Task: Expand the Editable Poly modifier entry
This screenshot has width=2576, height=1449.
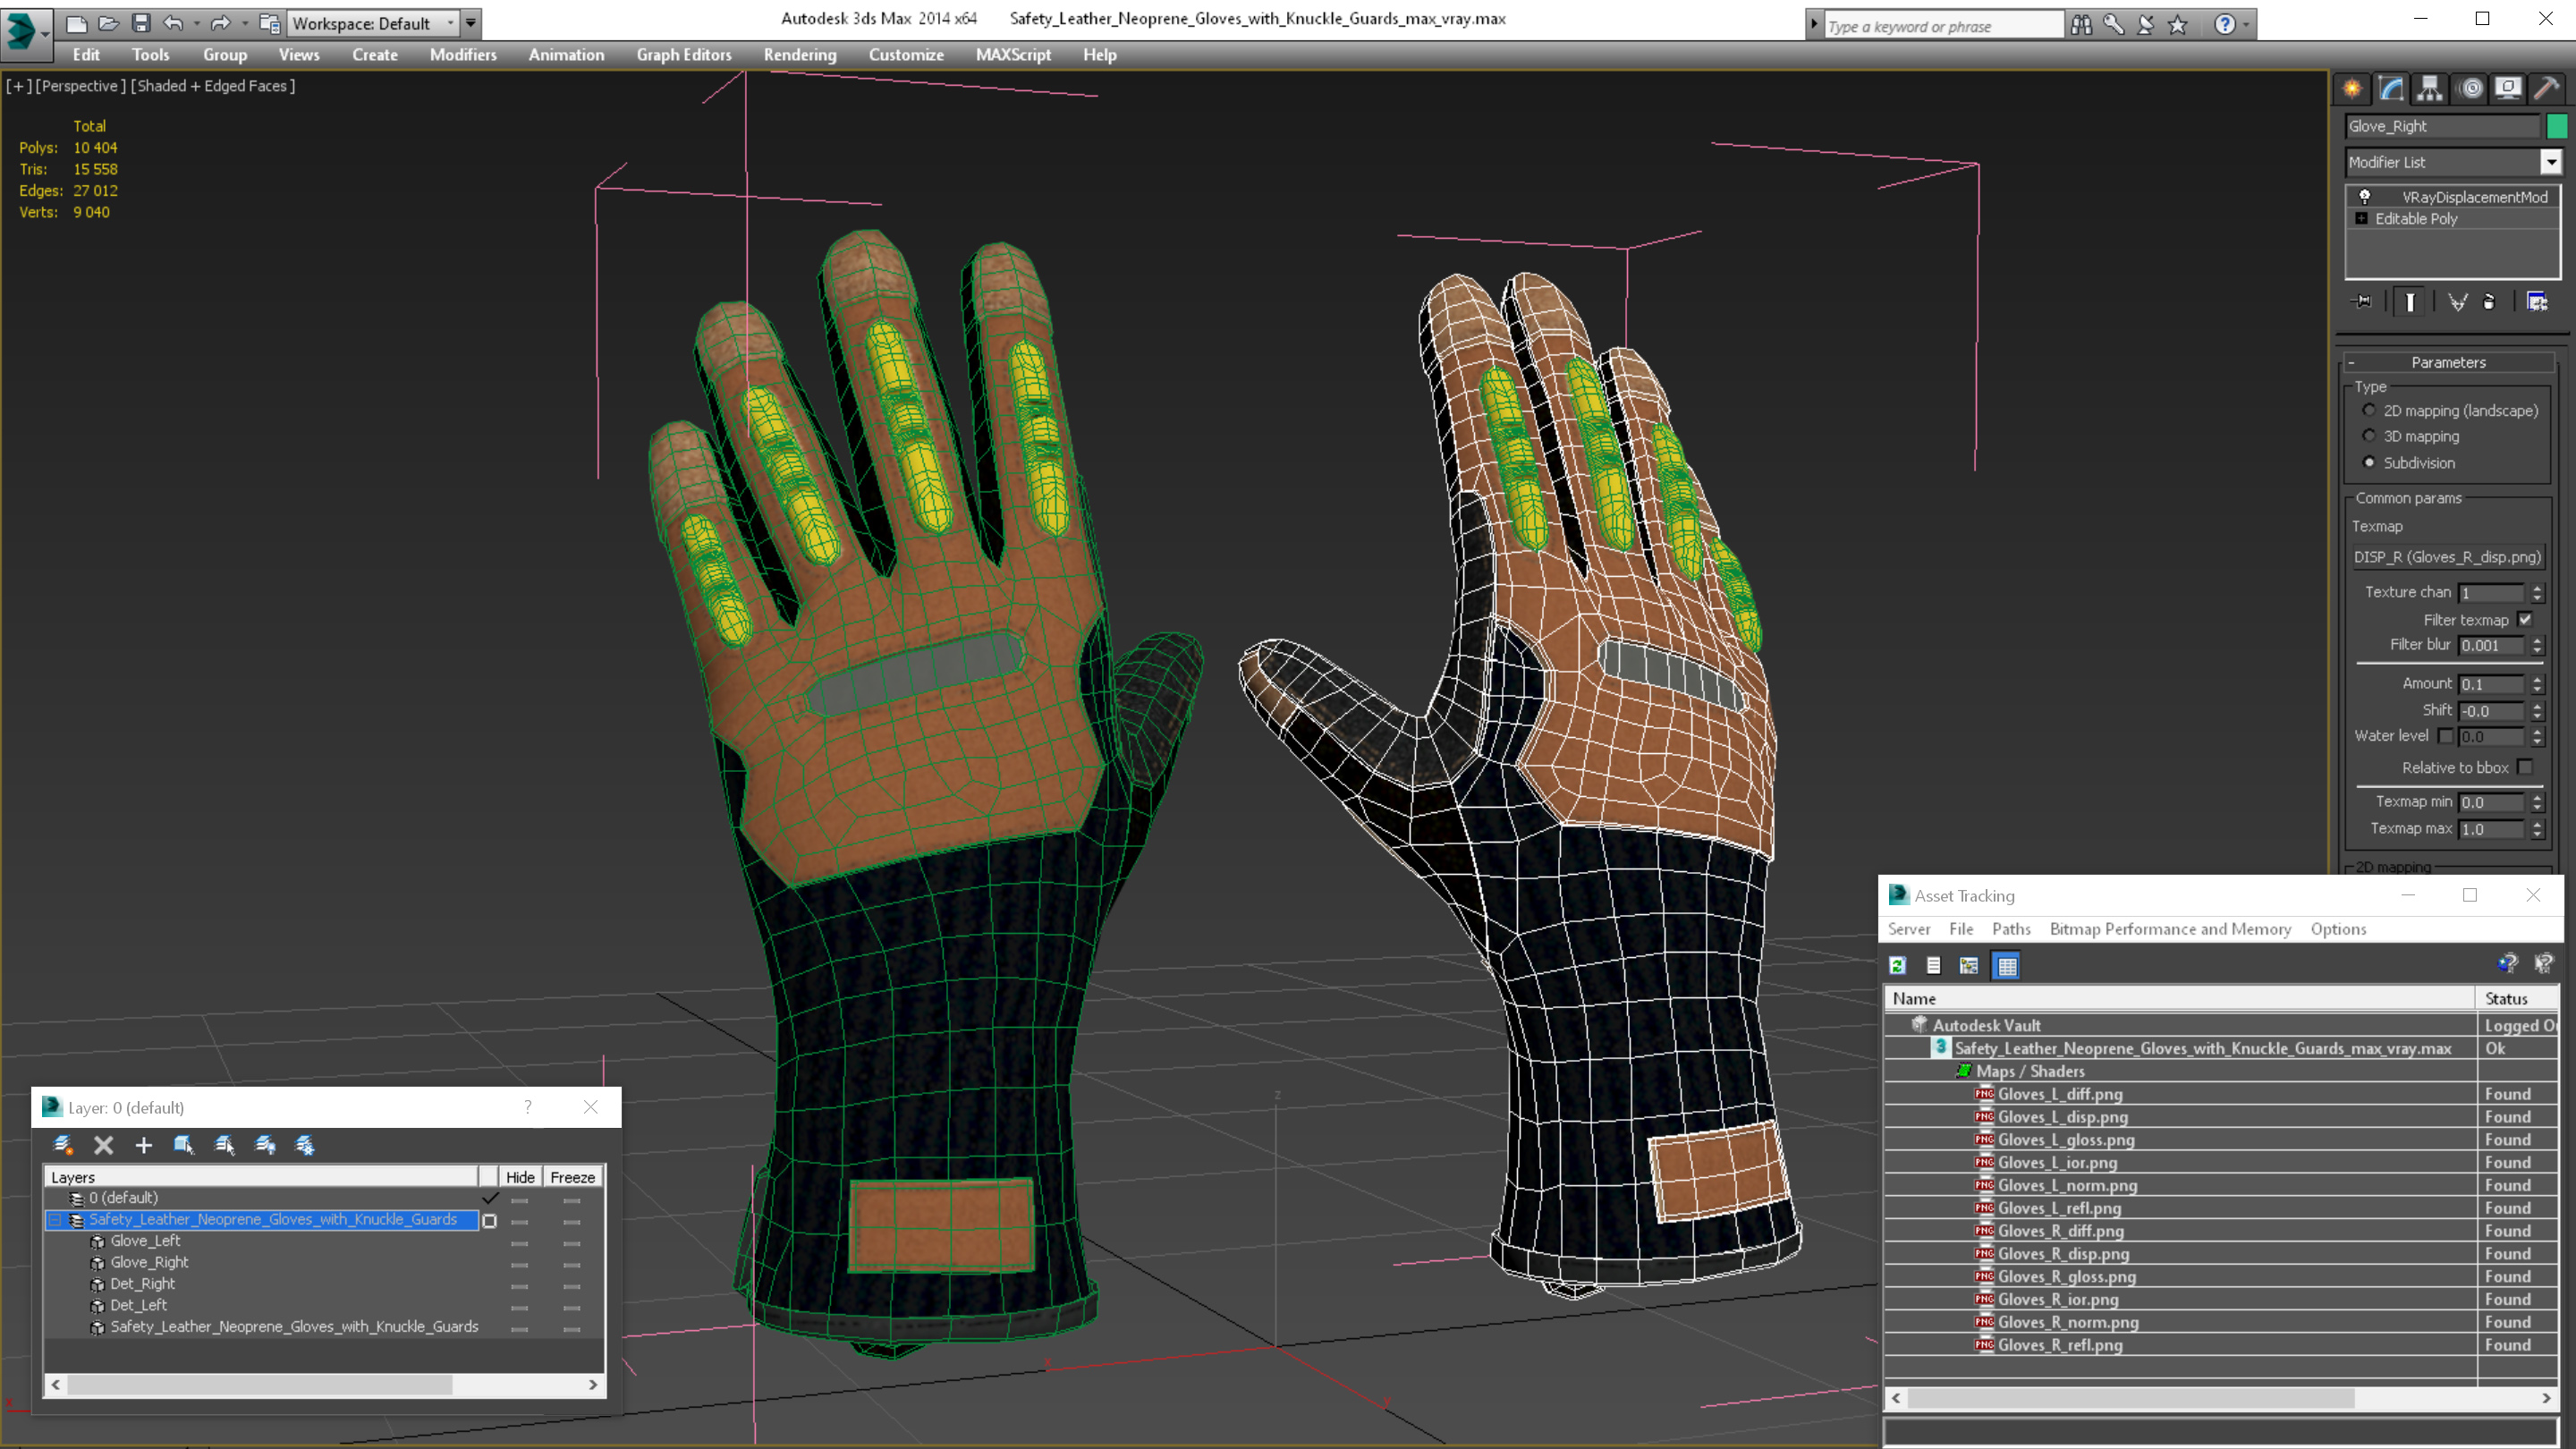Action: pos(2361,218)
